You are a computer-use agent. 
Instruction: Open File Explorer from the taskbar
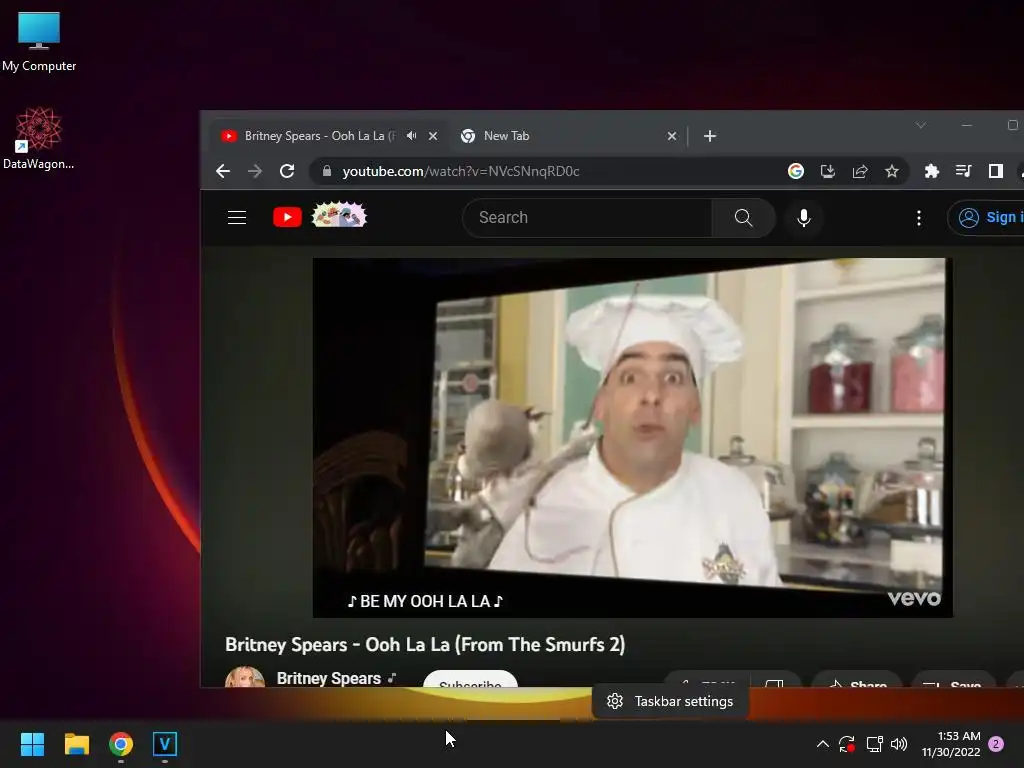(76, 744)
